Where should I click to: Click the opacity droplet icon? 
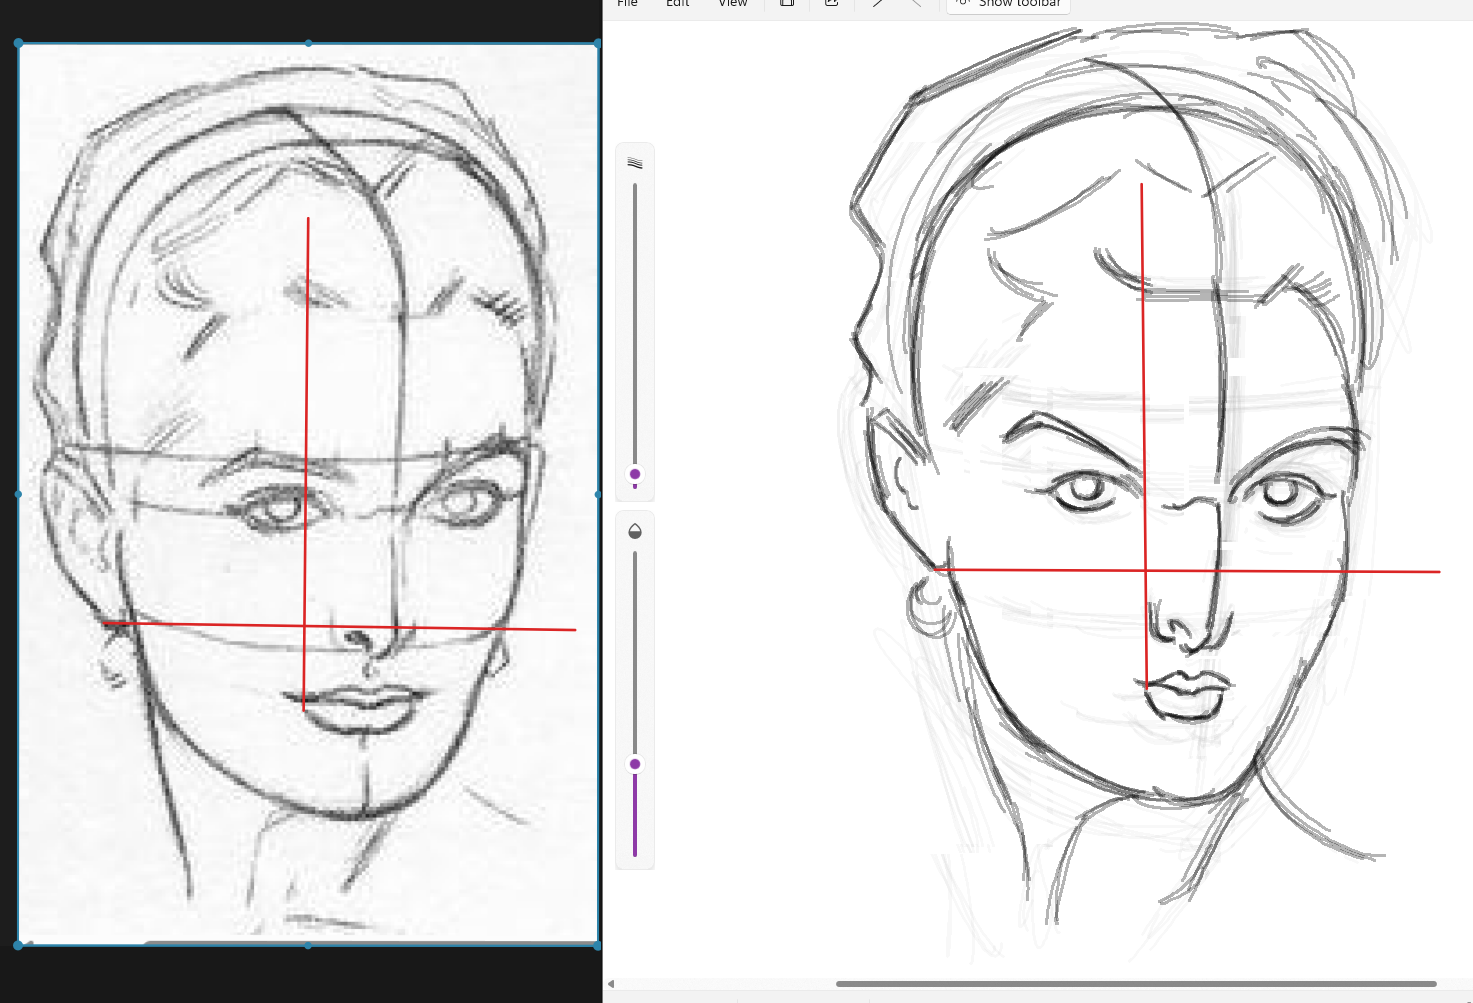pyautogui.click(x=635, y=531)
